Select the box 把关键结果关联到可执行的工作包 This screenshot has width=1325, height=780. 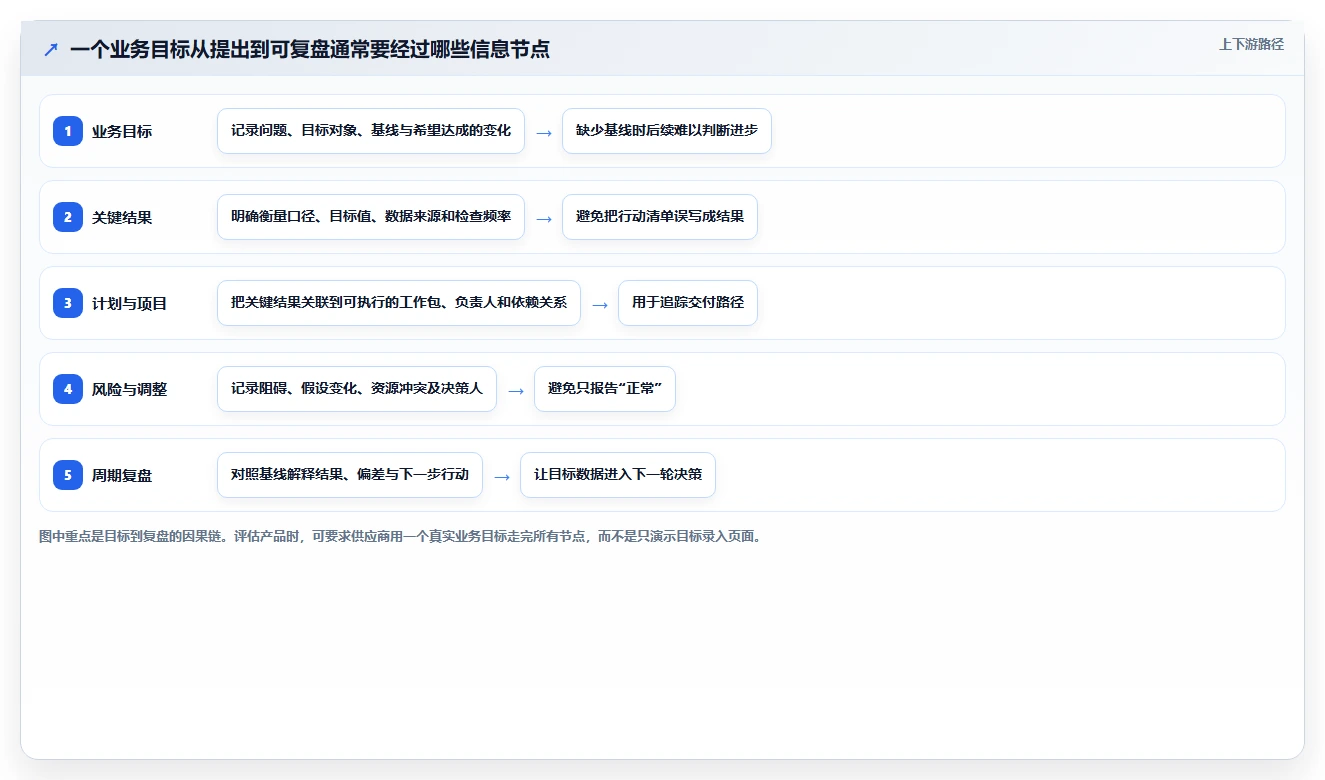coord(399,303)
